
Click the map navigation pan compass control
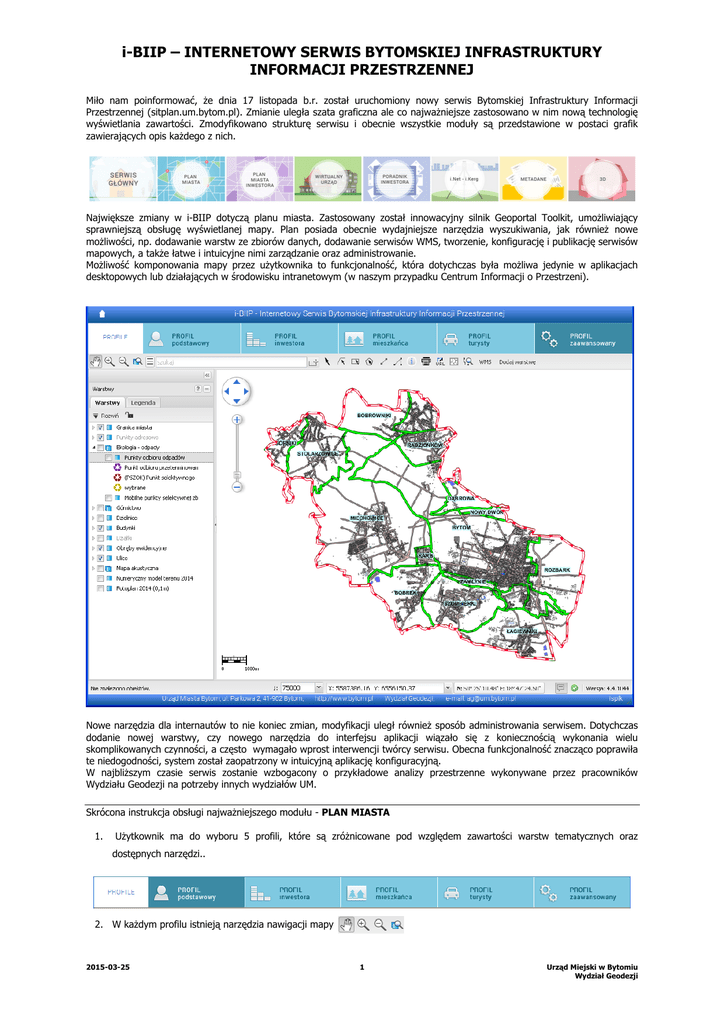point(237,391)
